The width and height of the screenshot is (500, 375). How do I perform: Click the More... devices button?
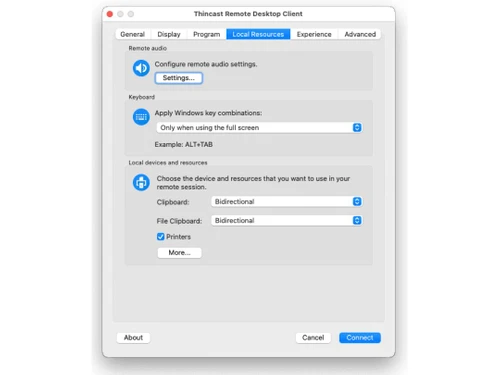[179, 253]
